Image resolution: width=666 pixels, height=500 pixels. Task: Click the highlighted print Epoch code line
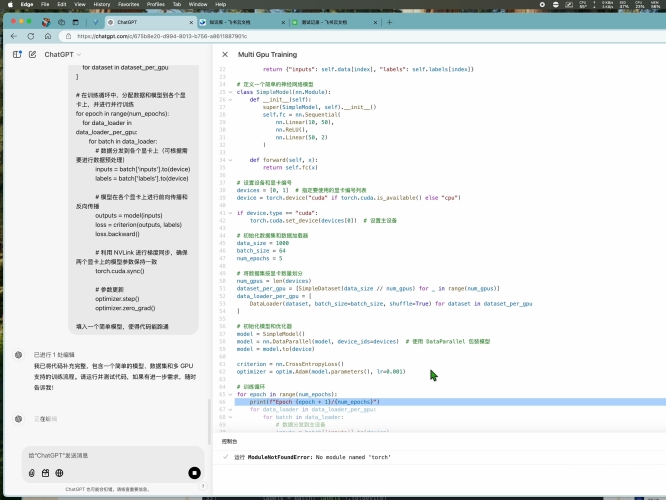pos(450,402)
